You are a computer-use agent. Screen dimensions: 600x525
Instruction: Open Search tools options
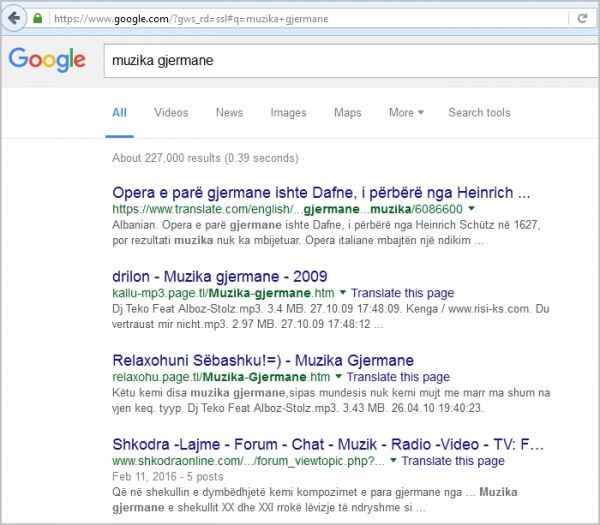click(x=479, y=112)
